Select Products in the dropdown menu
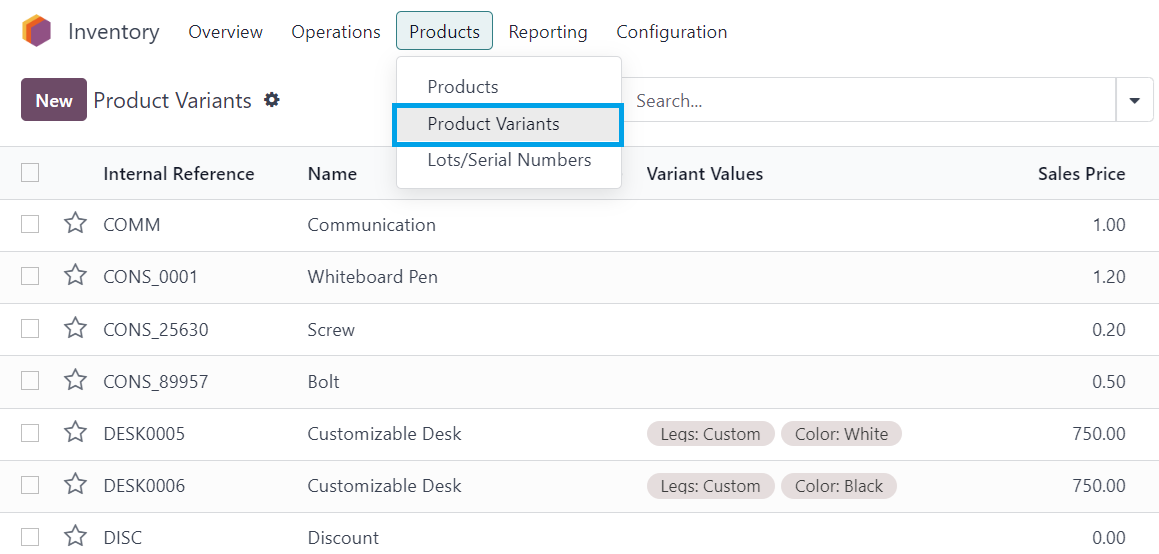Viewport: 1159px width, 554px height. [463, 86]
